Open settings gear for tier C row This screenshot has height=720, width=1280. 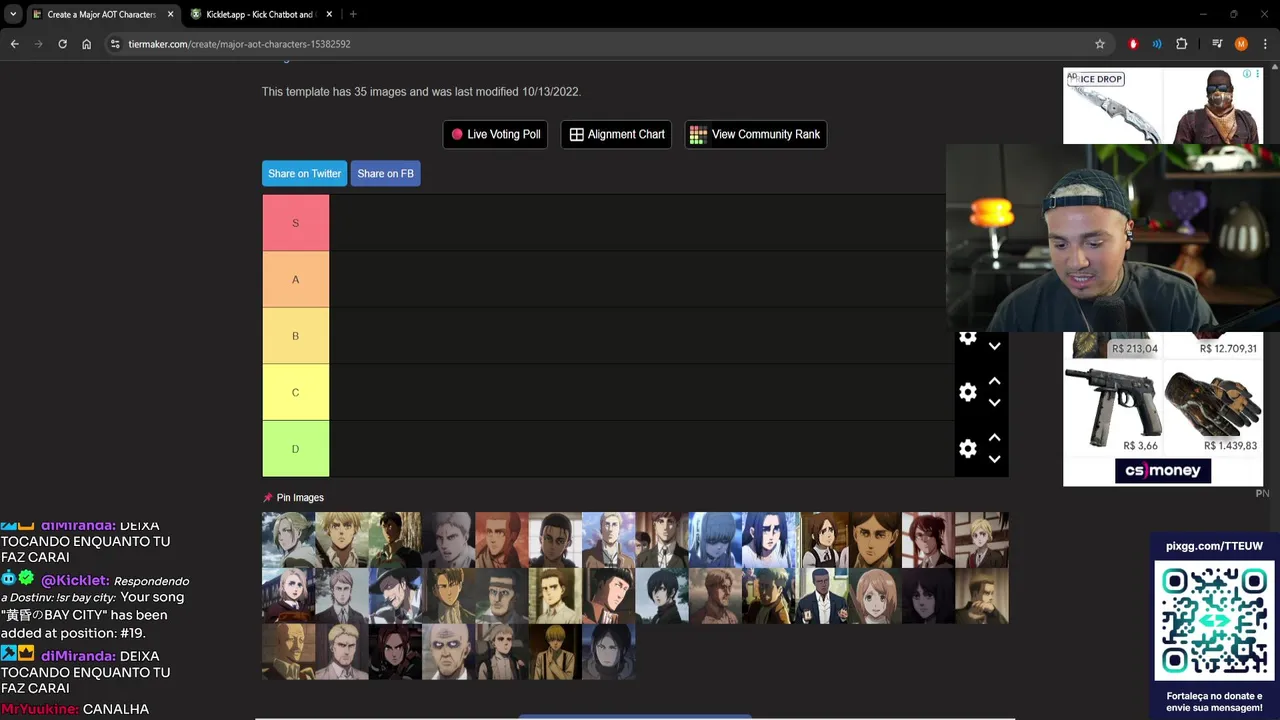[968, 392]
